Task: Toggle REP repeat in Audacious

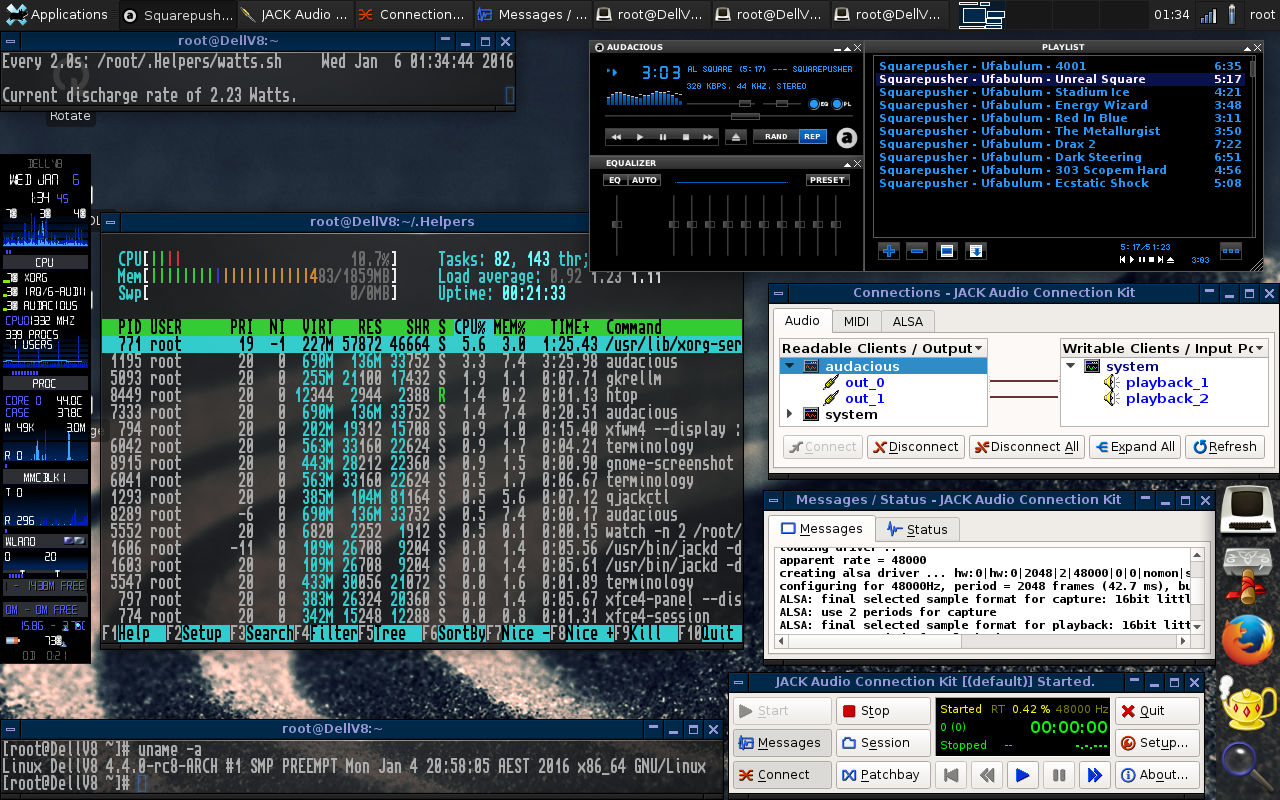Action: coord(812,137)
